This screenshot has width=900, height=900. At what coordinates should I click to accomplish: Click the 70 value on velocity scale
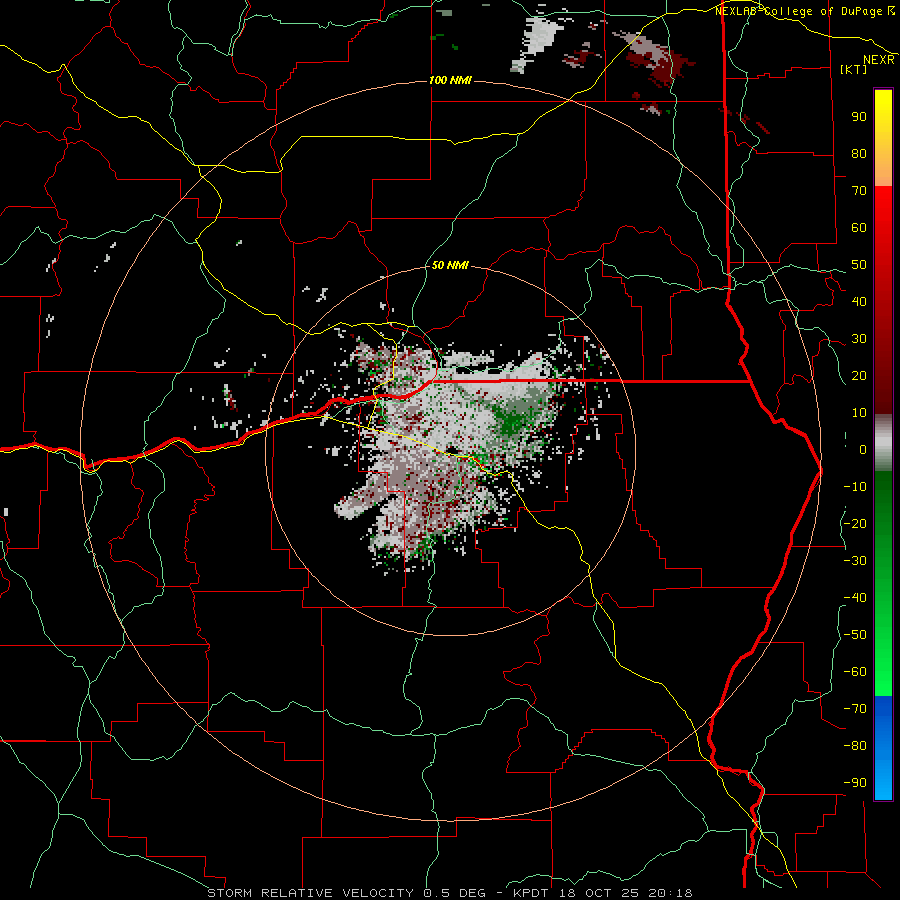click(x=859, y=191)
